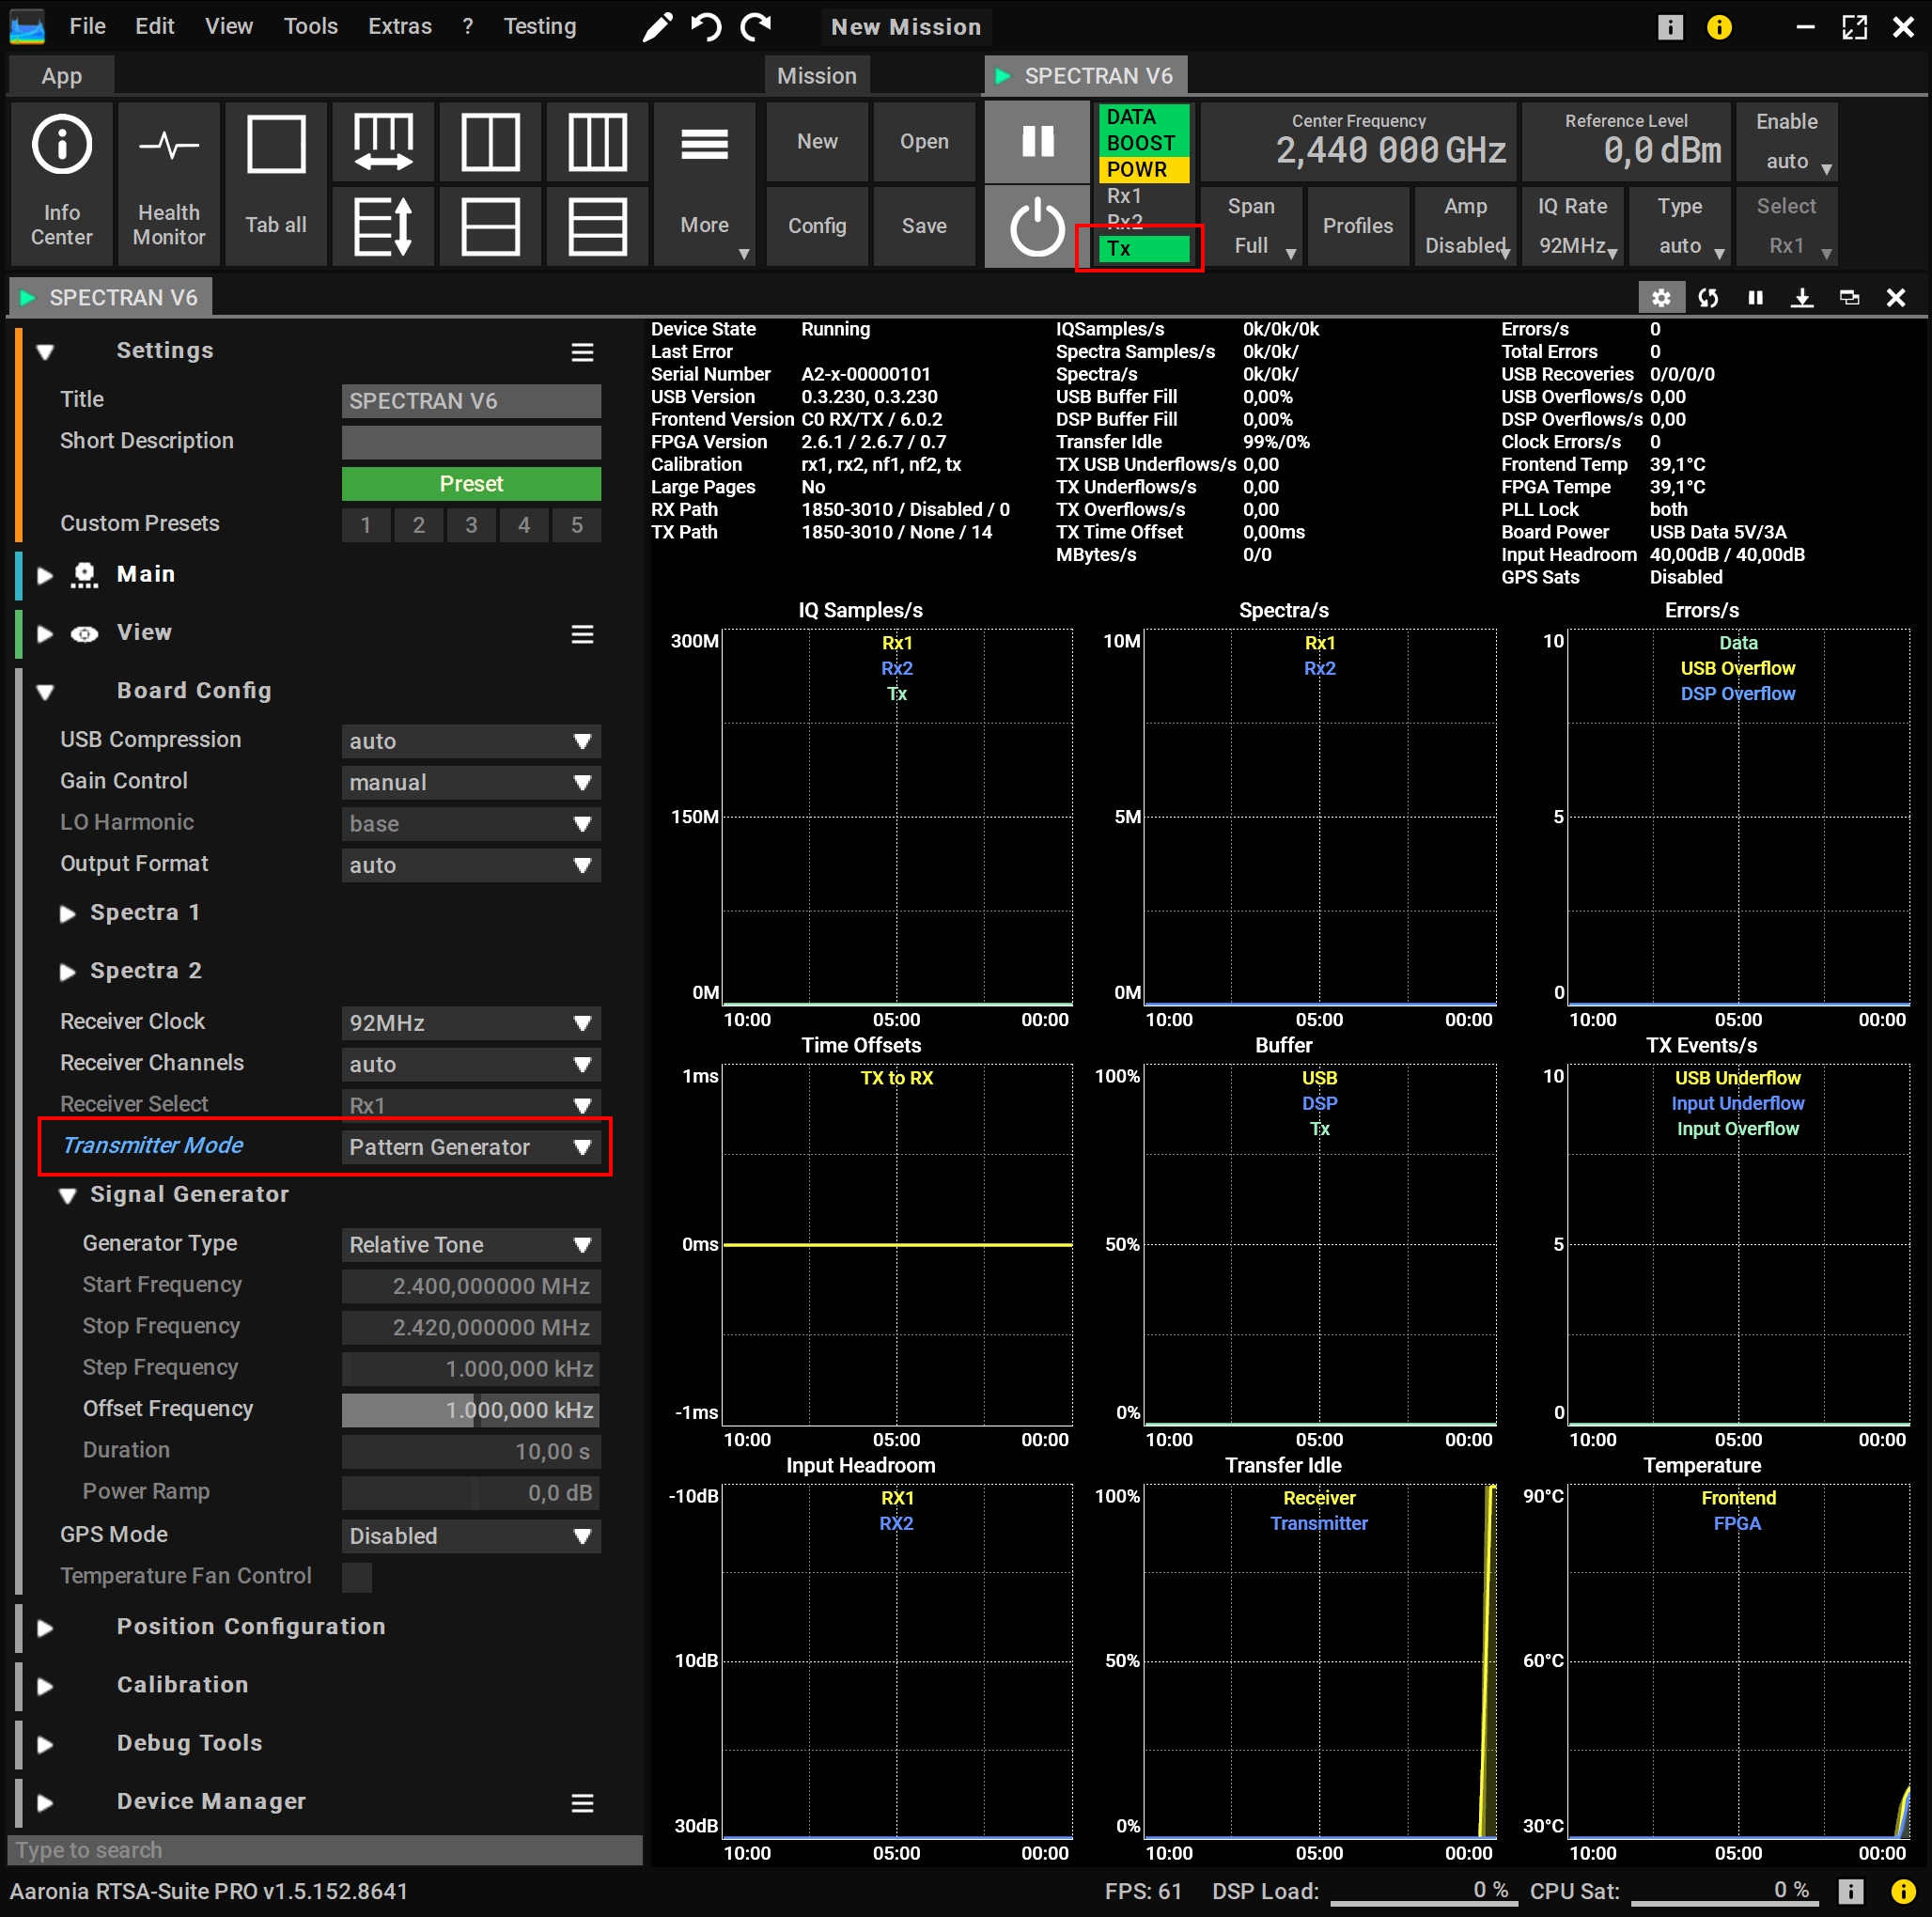The width and height of the screenshot is (1932, 1917).
Task: Click the Profiles button
Action: [x=1358, y=226]
